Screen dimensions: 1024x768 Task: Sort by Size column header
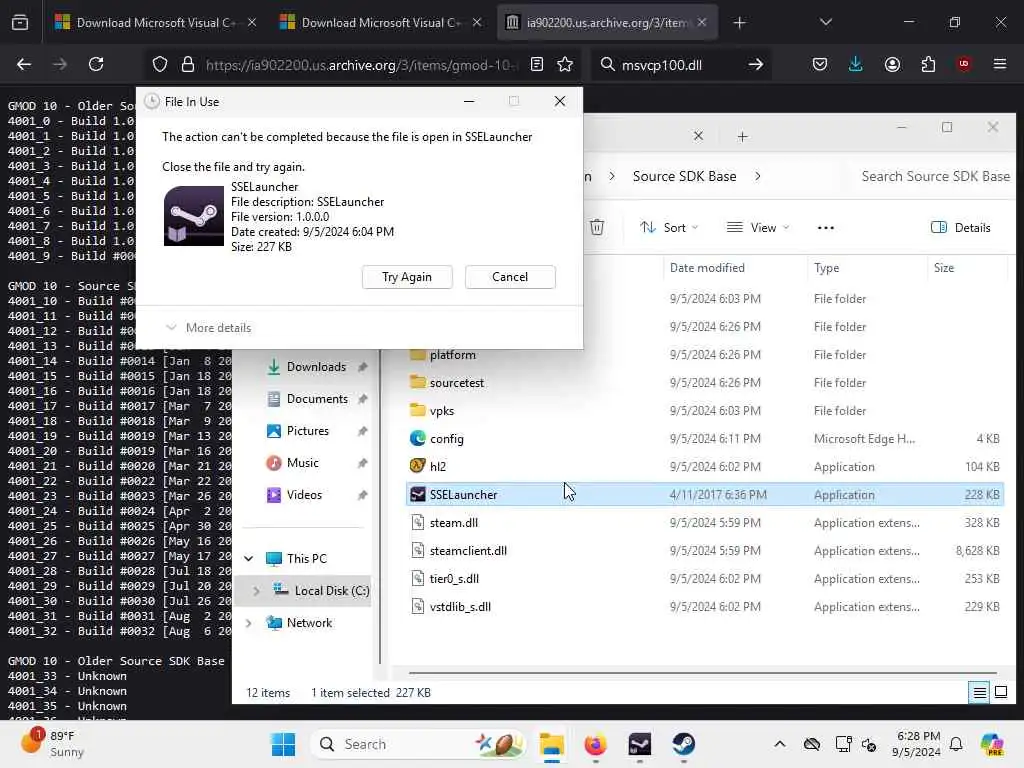point(944,268)
